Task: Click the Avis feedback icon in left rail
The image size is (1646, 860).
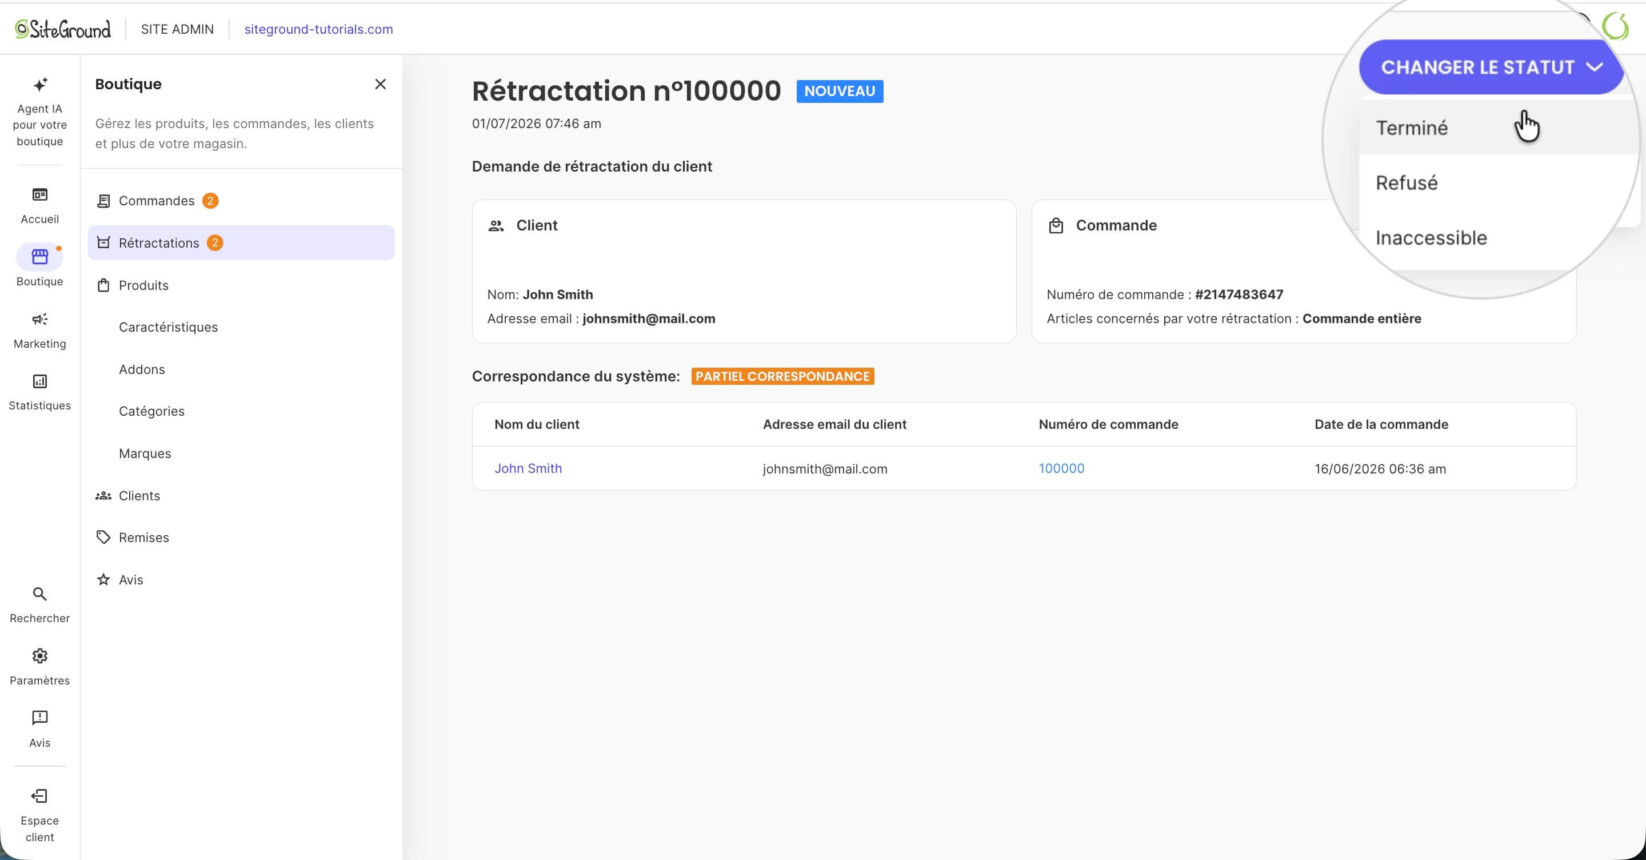Action: coord(40,718)
